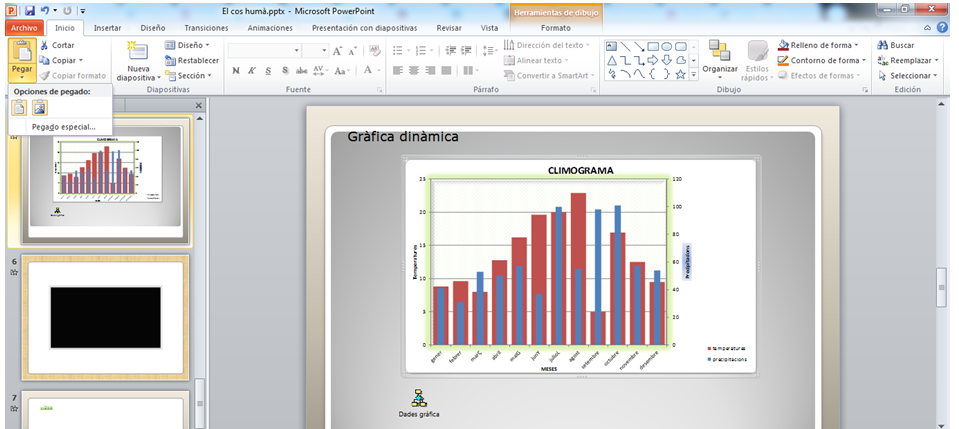The width and height of the screenshot is (959, 429).
Task: Open character spacing AV menu
Action: (321, 71)
